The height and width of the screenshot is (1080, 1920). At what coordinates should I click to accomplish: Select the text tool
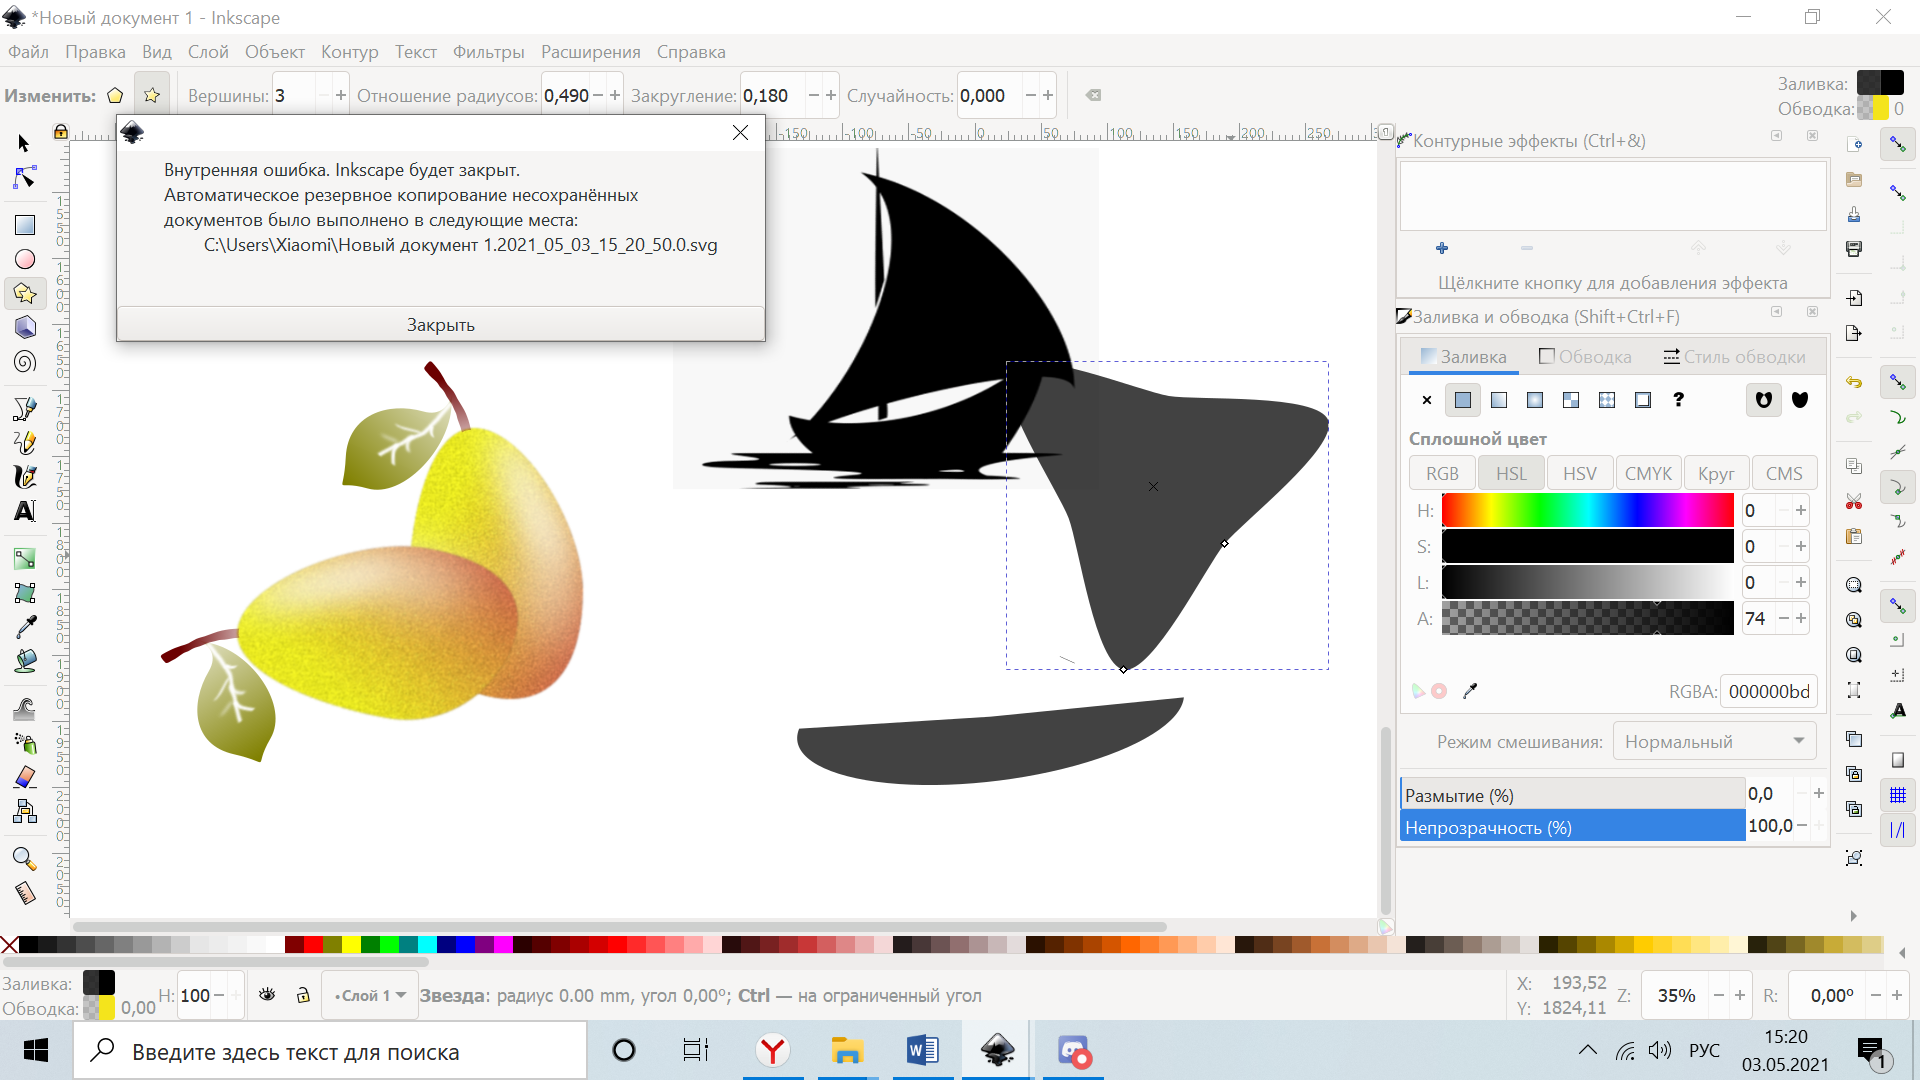click(25, 511)
